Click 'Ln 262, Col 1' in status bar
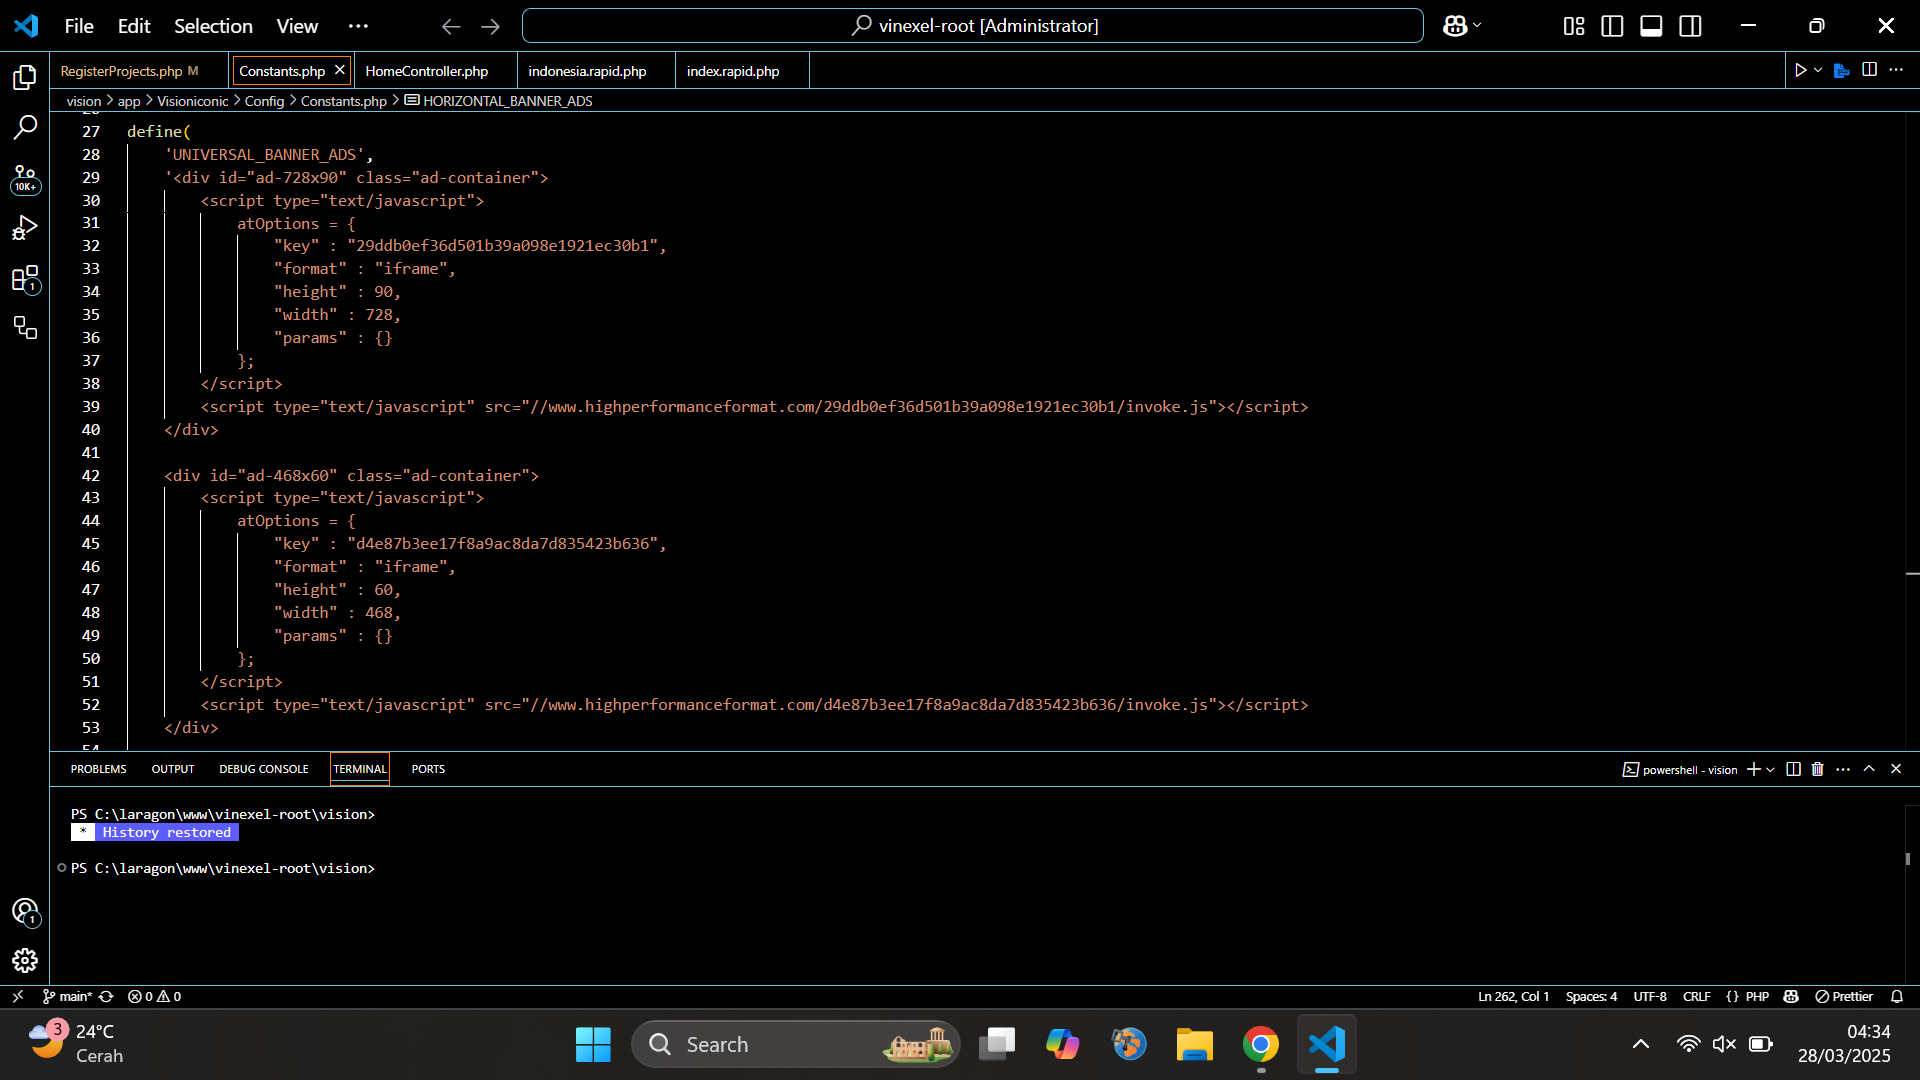Image resolution: width=1920 pixels, height=1080 pixels. 1513,996
